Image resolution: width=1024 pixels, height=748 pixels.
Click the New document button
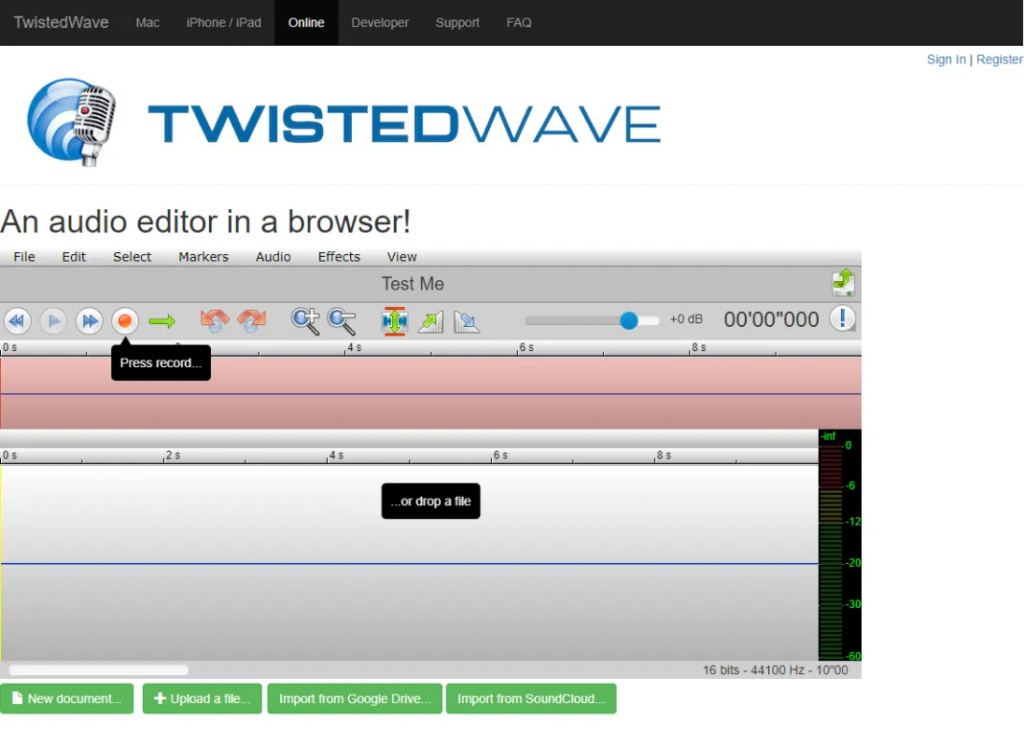pyautogui.click(x=67, y=698)
